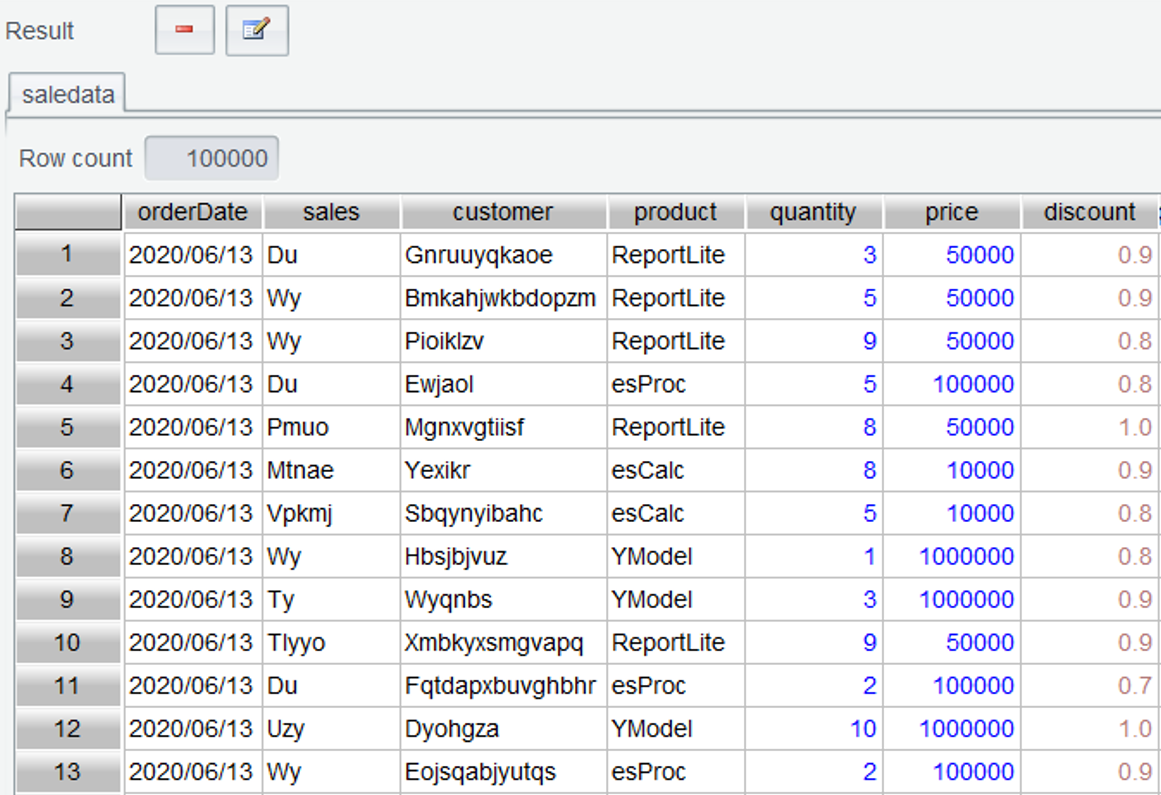Click customer cell Fqtdapxbuvghbhr
The image size is (1161, 795).
point(500,685)
